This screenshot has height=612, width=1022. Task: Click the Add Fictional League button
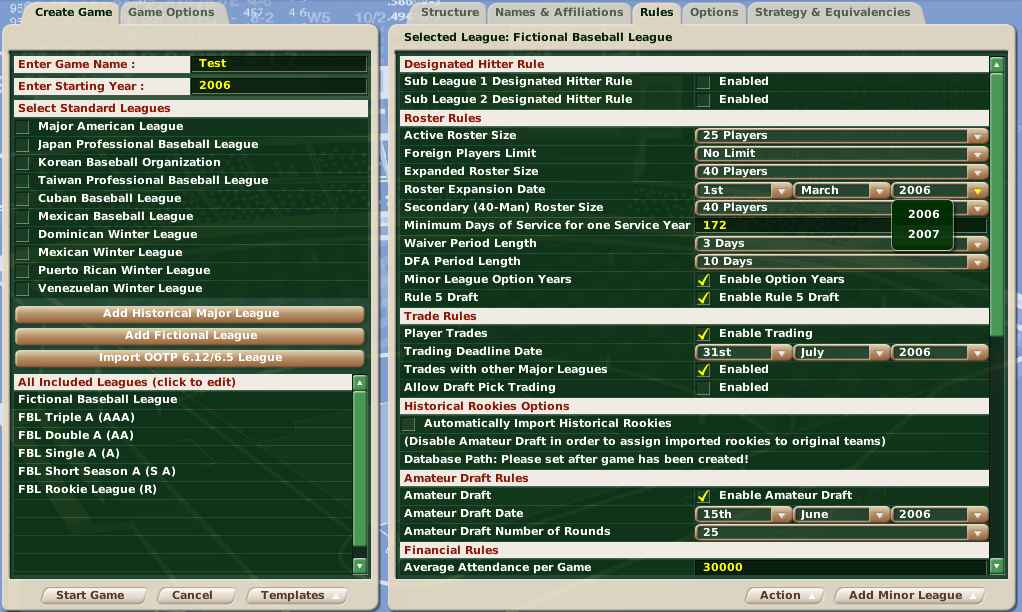pos(190,336)
